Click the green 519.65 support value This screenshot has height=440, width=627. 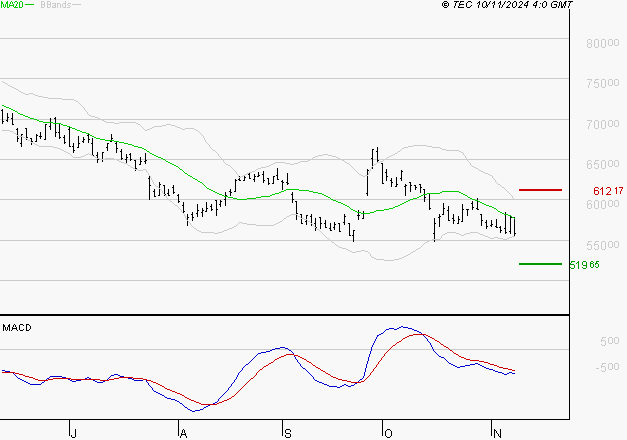pyautogui.click(x=584, y=265)
